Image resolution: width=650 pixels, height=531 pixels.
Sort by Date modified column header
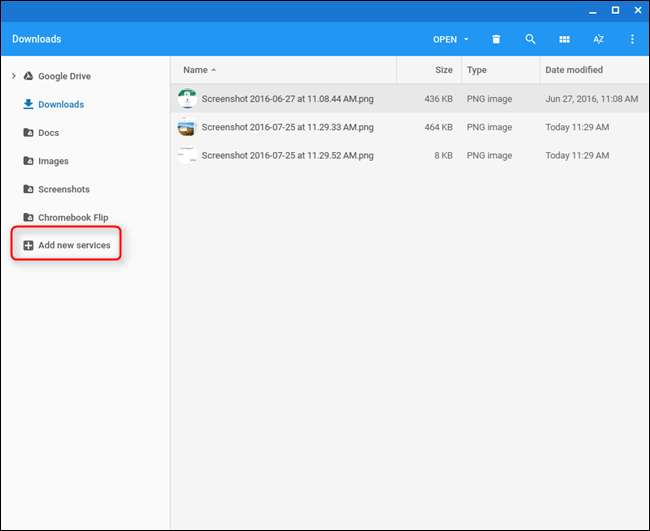coord(573,70)
